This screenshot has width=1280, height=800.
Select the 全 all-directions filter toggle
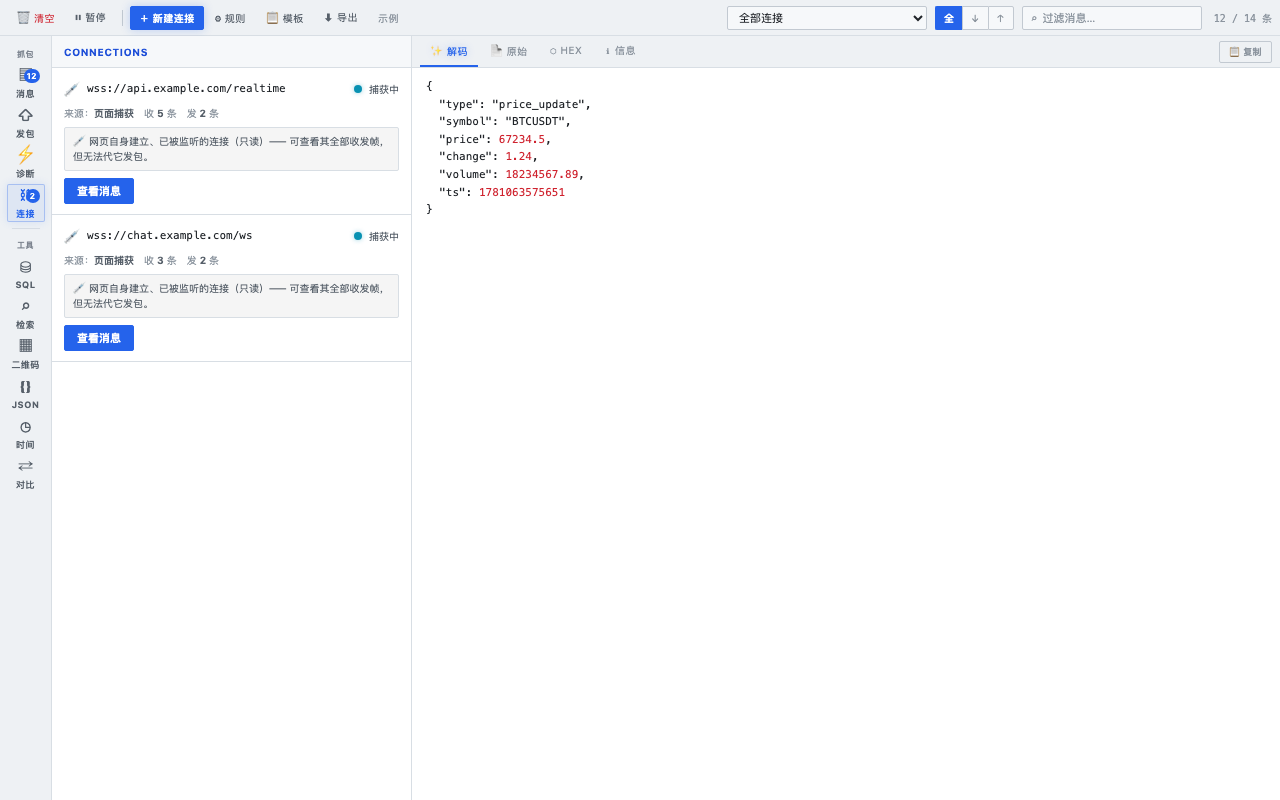click(948, 18)
